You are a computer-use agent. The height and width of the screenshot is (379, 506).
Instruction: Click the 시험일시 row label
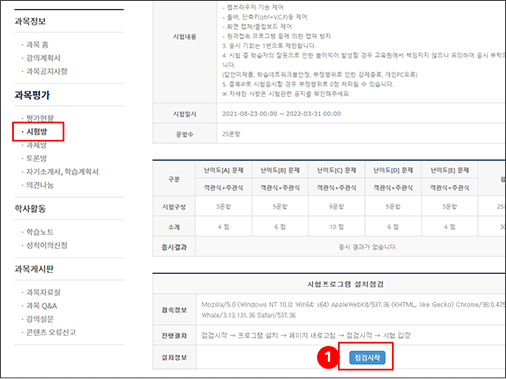point(184,114)
